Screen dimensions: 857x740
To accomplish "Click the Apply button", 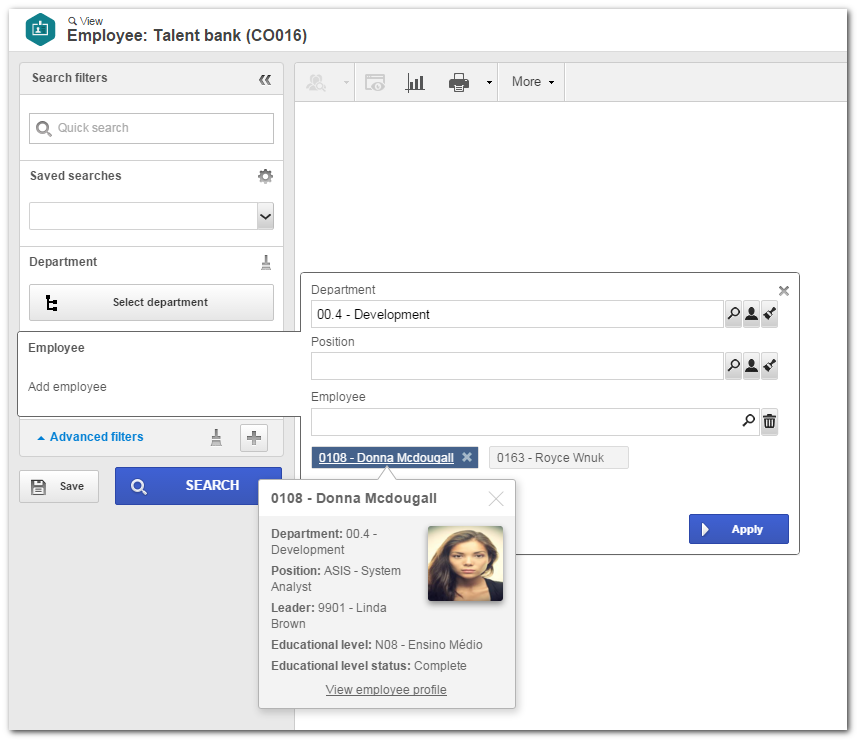I will tap(738, 529).
